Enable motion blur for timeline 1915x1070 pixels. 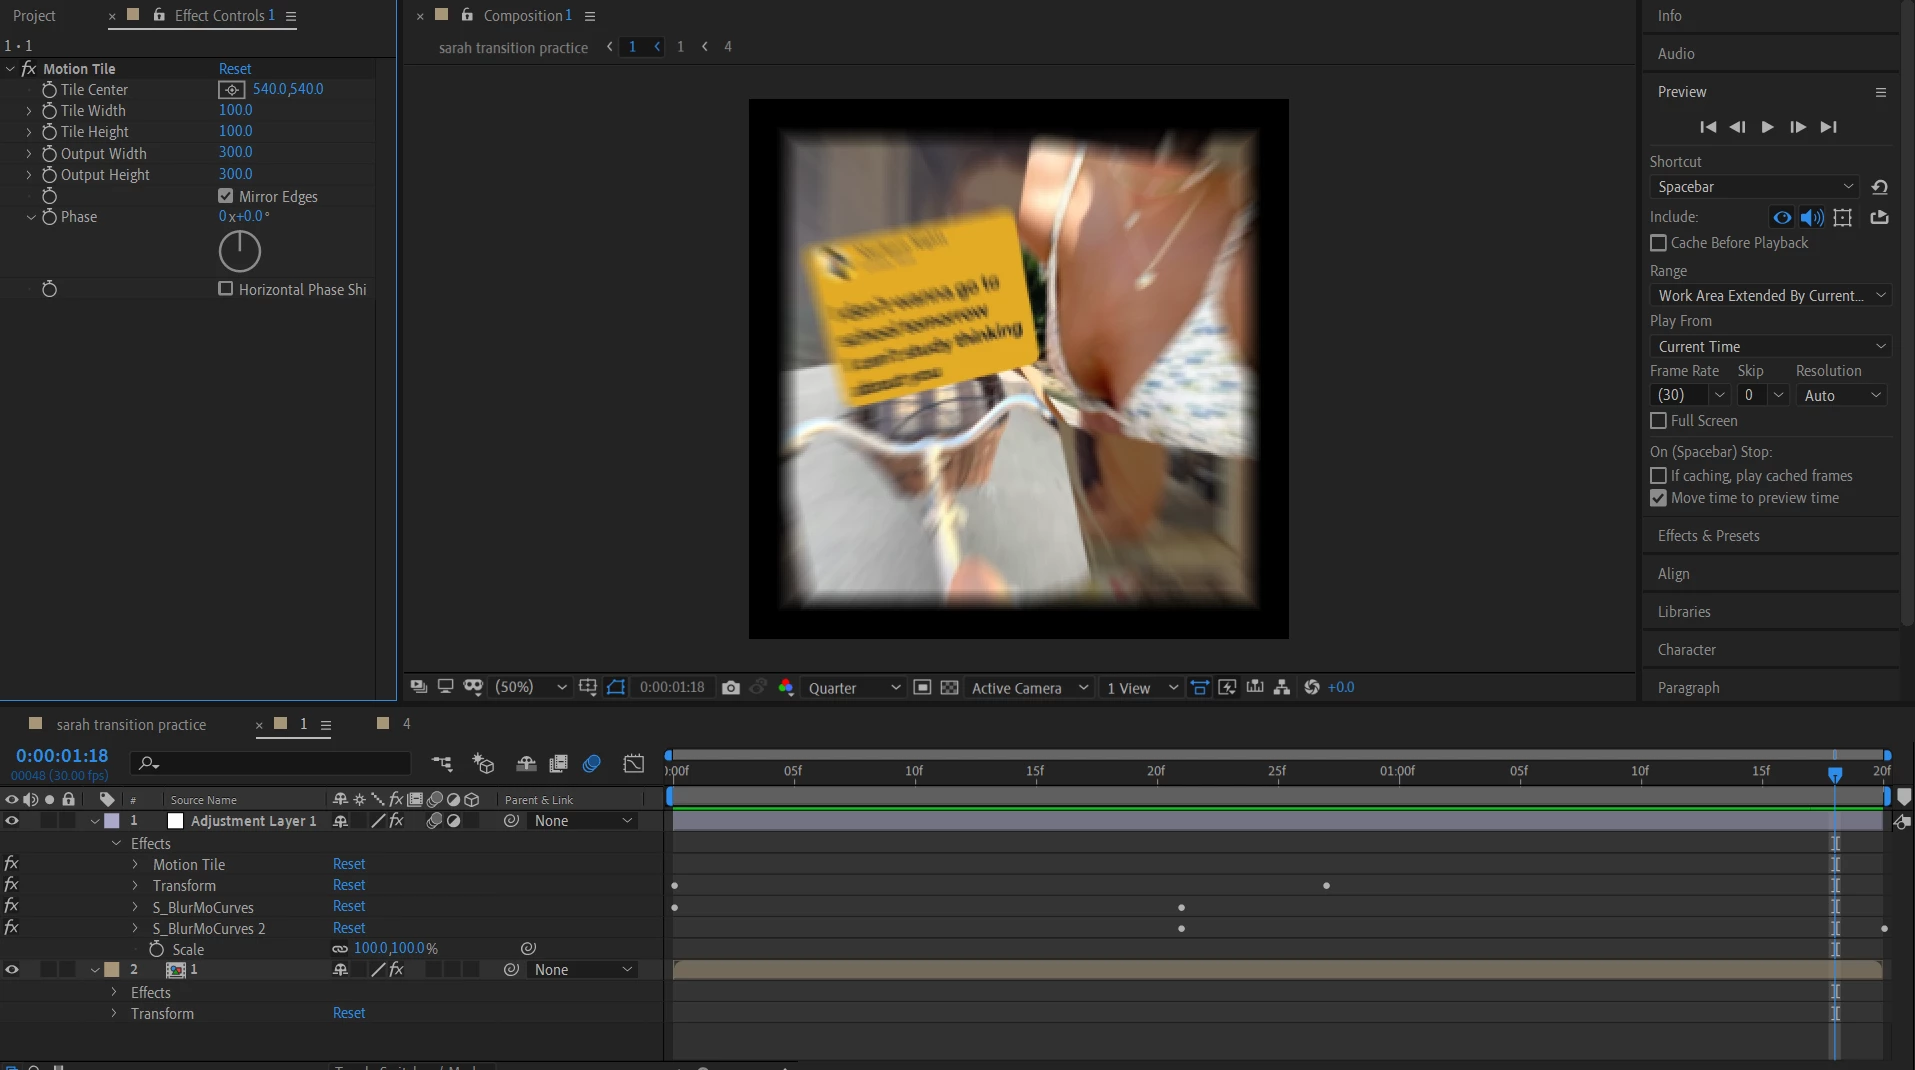pyautogui.click(x=592, y=764)
